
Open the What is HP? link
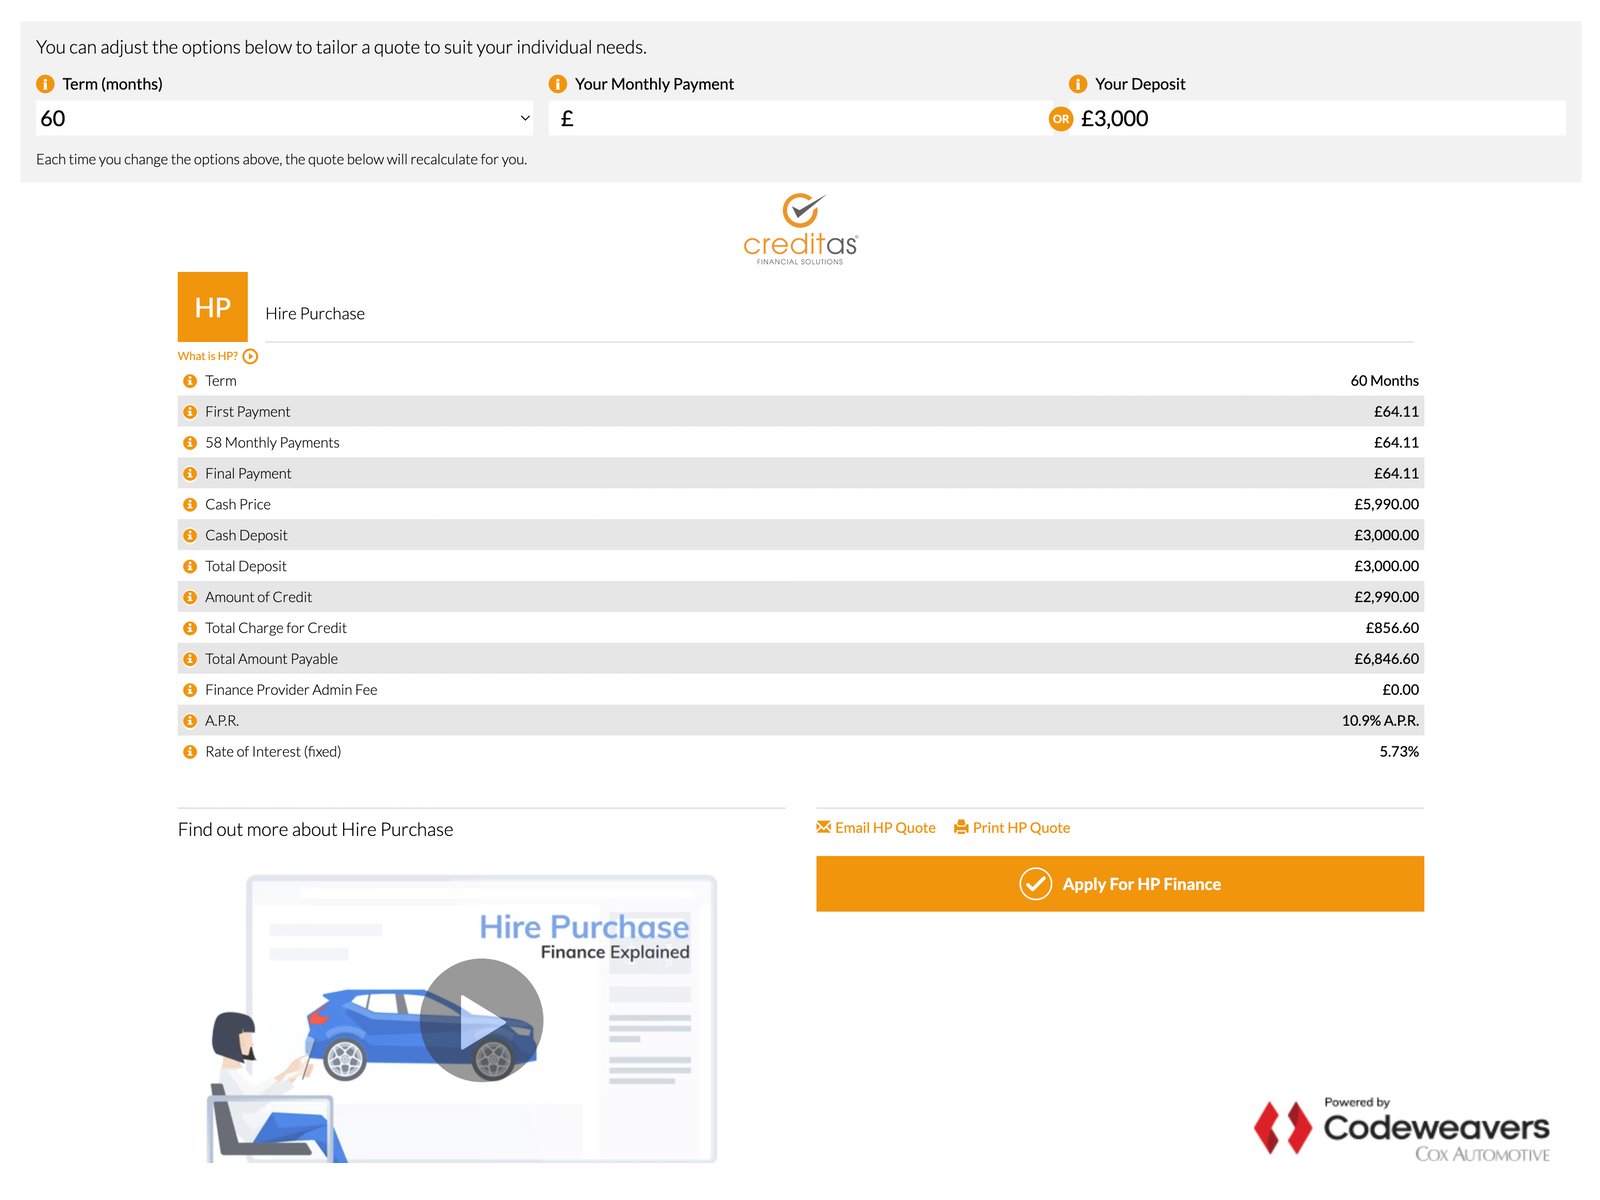coord(208,356)
